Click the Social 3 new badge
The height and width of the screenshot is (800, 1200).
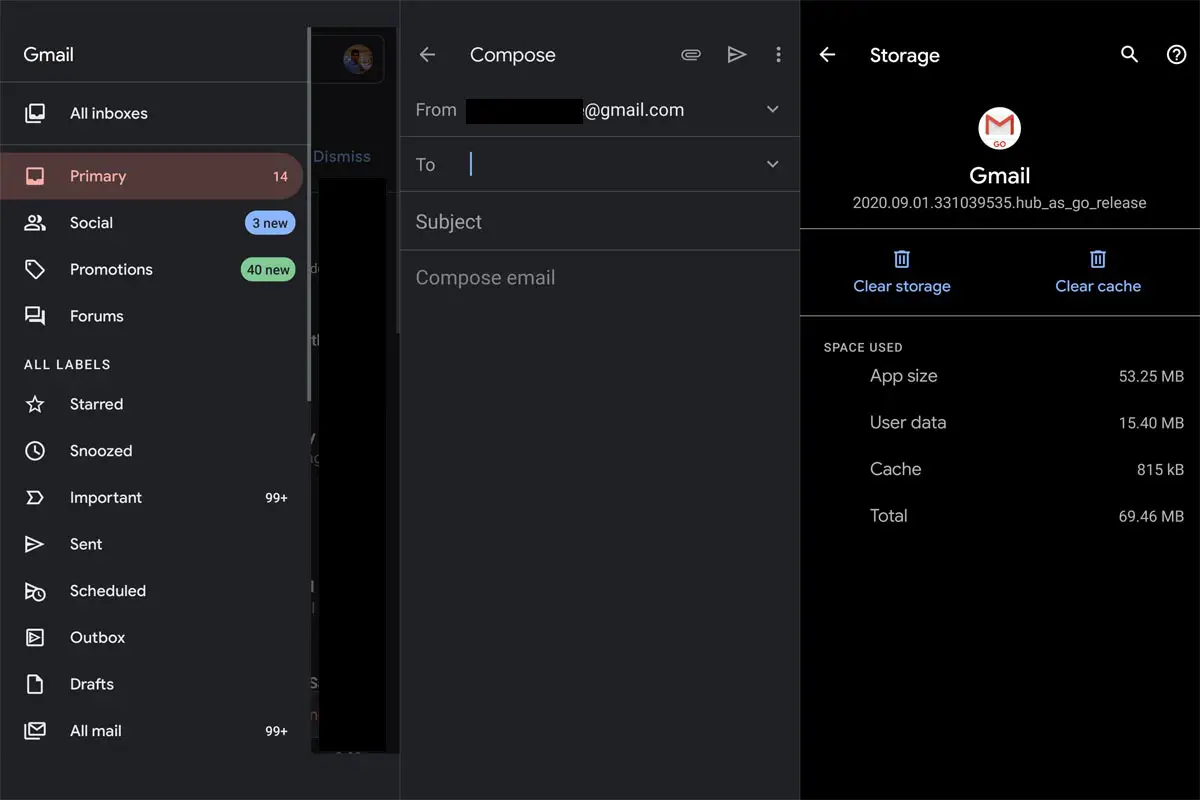tap(270, 223)
